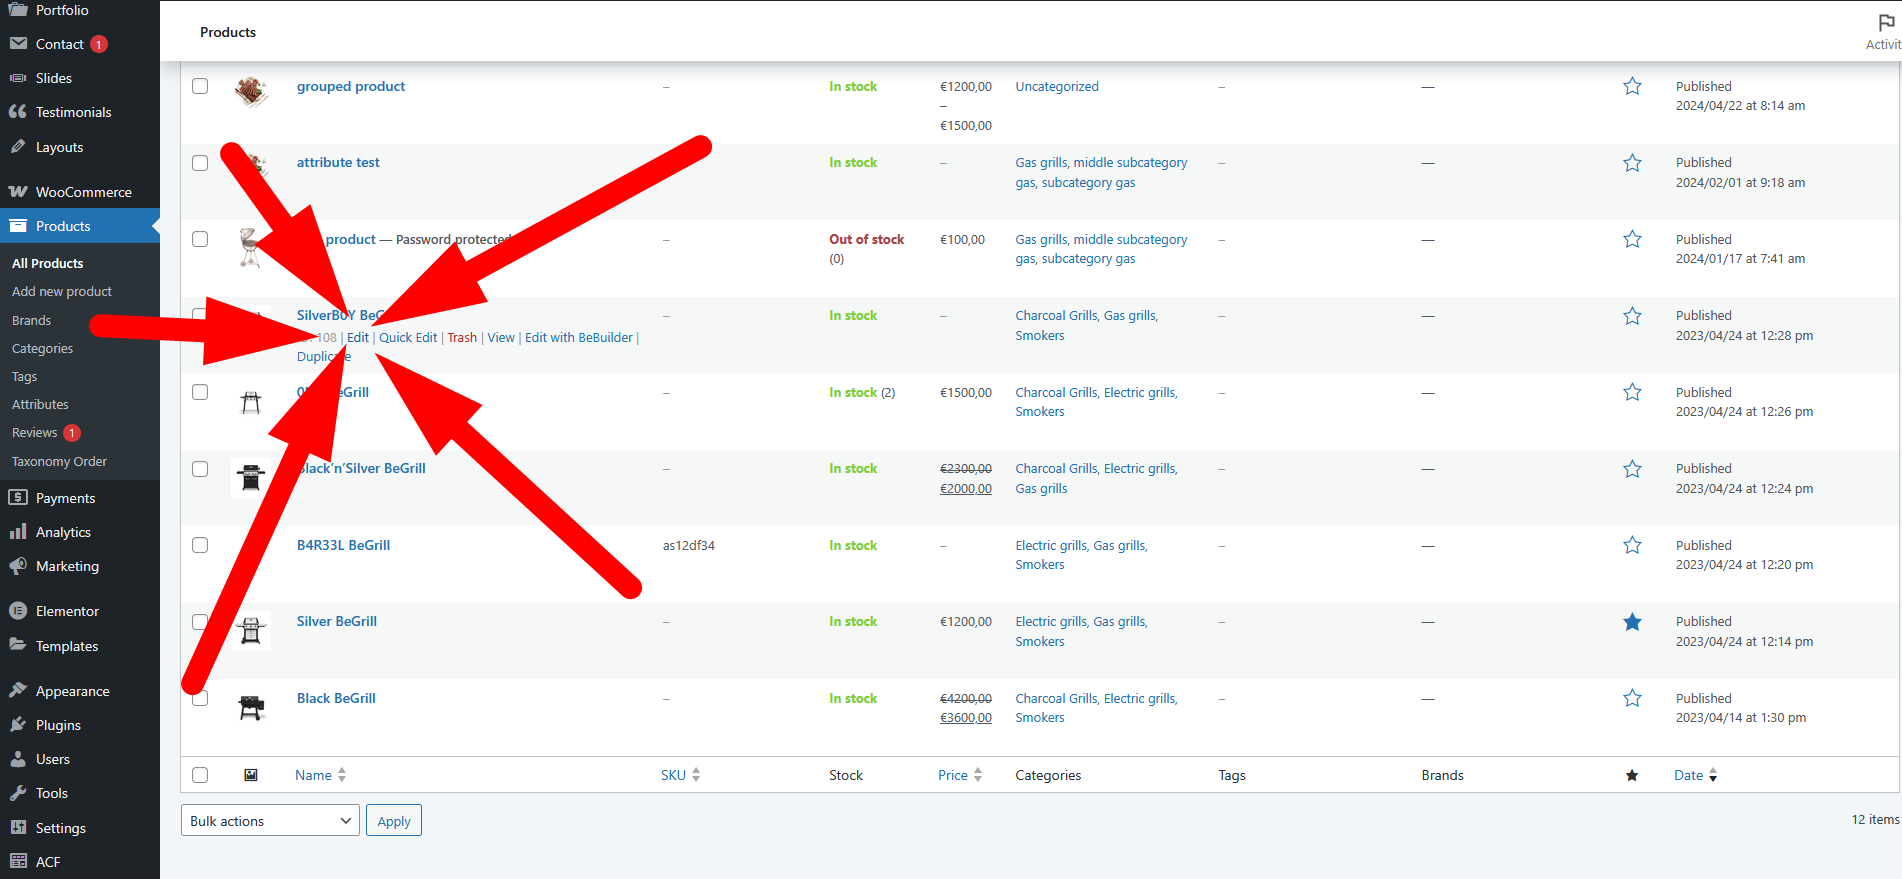Click the Silver BeGrill thumbnail
The image size is (1902, 879).
tap(251, 630)
